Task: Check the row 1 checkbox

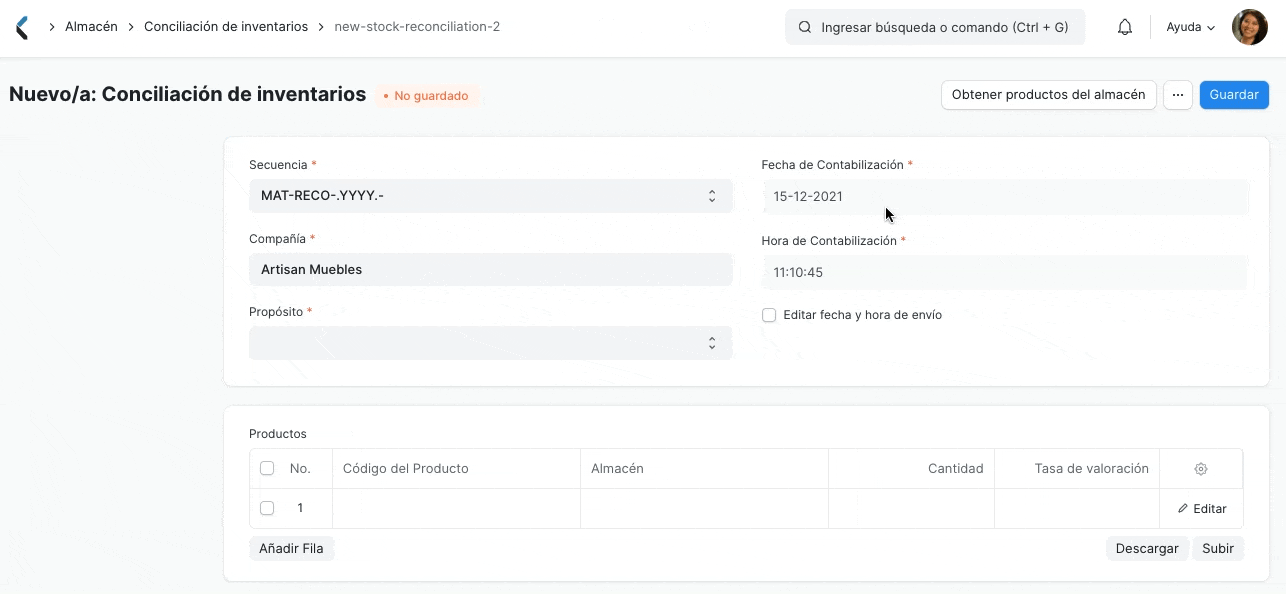Action: click(267, 507)
